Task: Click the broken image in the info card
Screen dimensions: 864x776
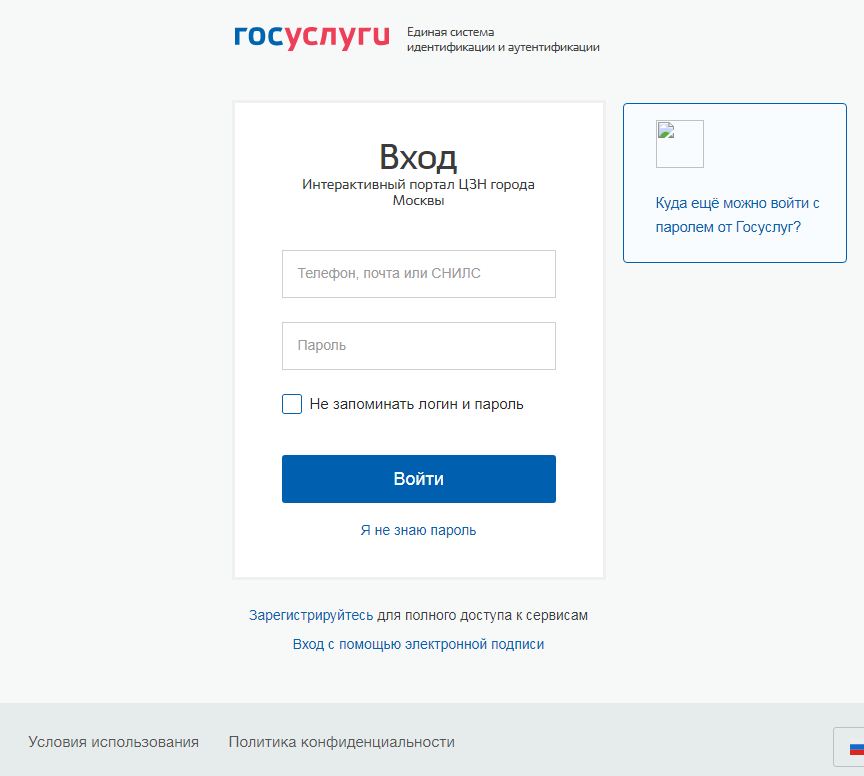Action: click(x=679, y=144)
